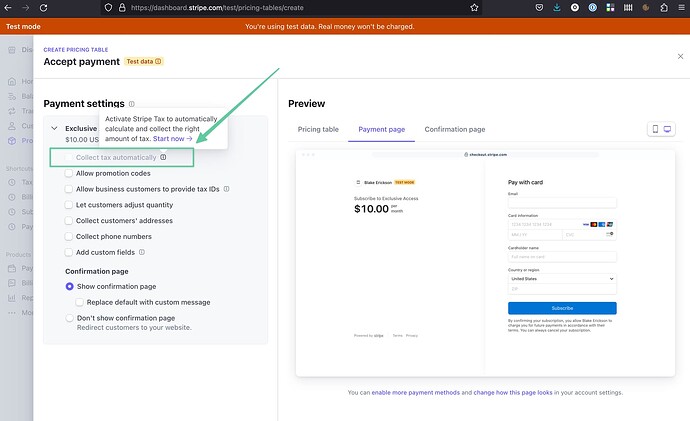Click info icon next to Payment settings heading
This screenshot has width=690, height=421.
coord(132,104)
